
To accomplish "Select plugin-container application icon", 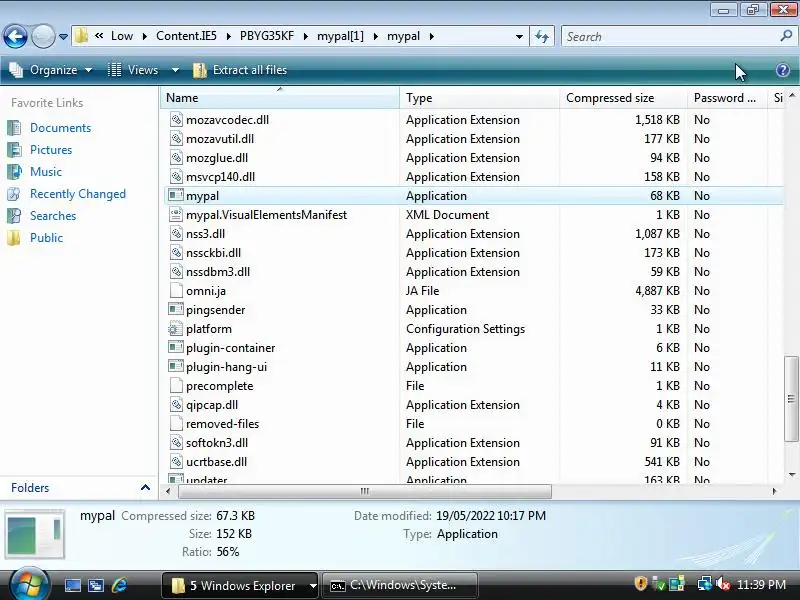I will [x=176, y=347].
